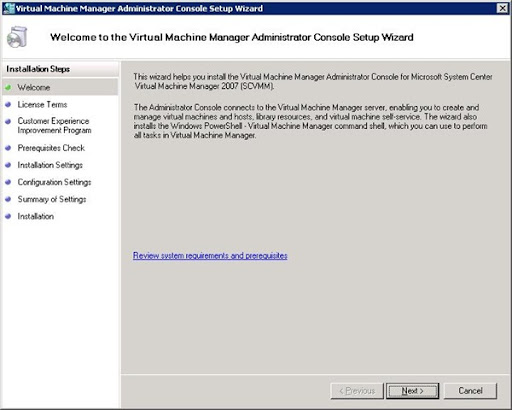The width and height of the screenshot is (512, 410).
Task: Select the License Terms step
Action: point(42,105)
